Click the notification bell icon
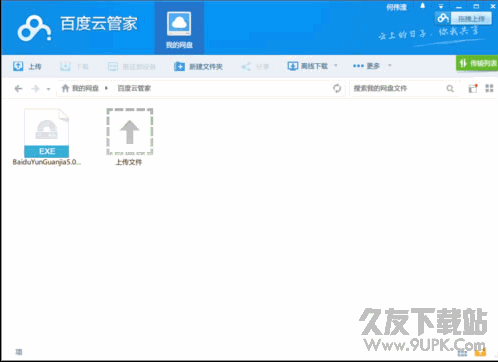The width and height of the screenshot is (498, 362). tap(423, 6)
